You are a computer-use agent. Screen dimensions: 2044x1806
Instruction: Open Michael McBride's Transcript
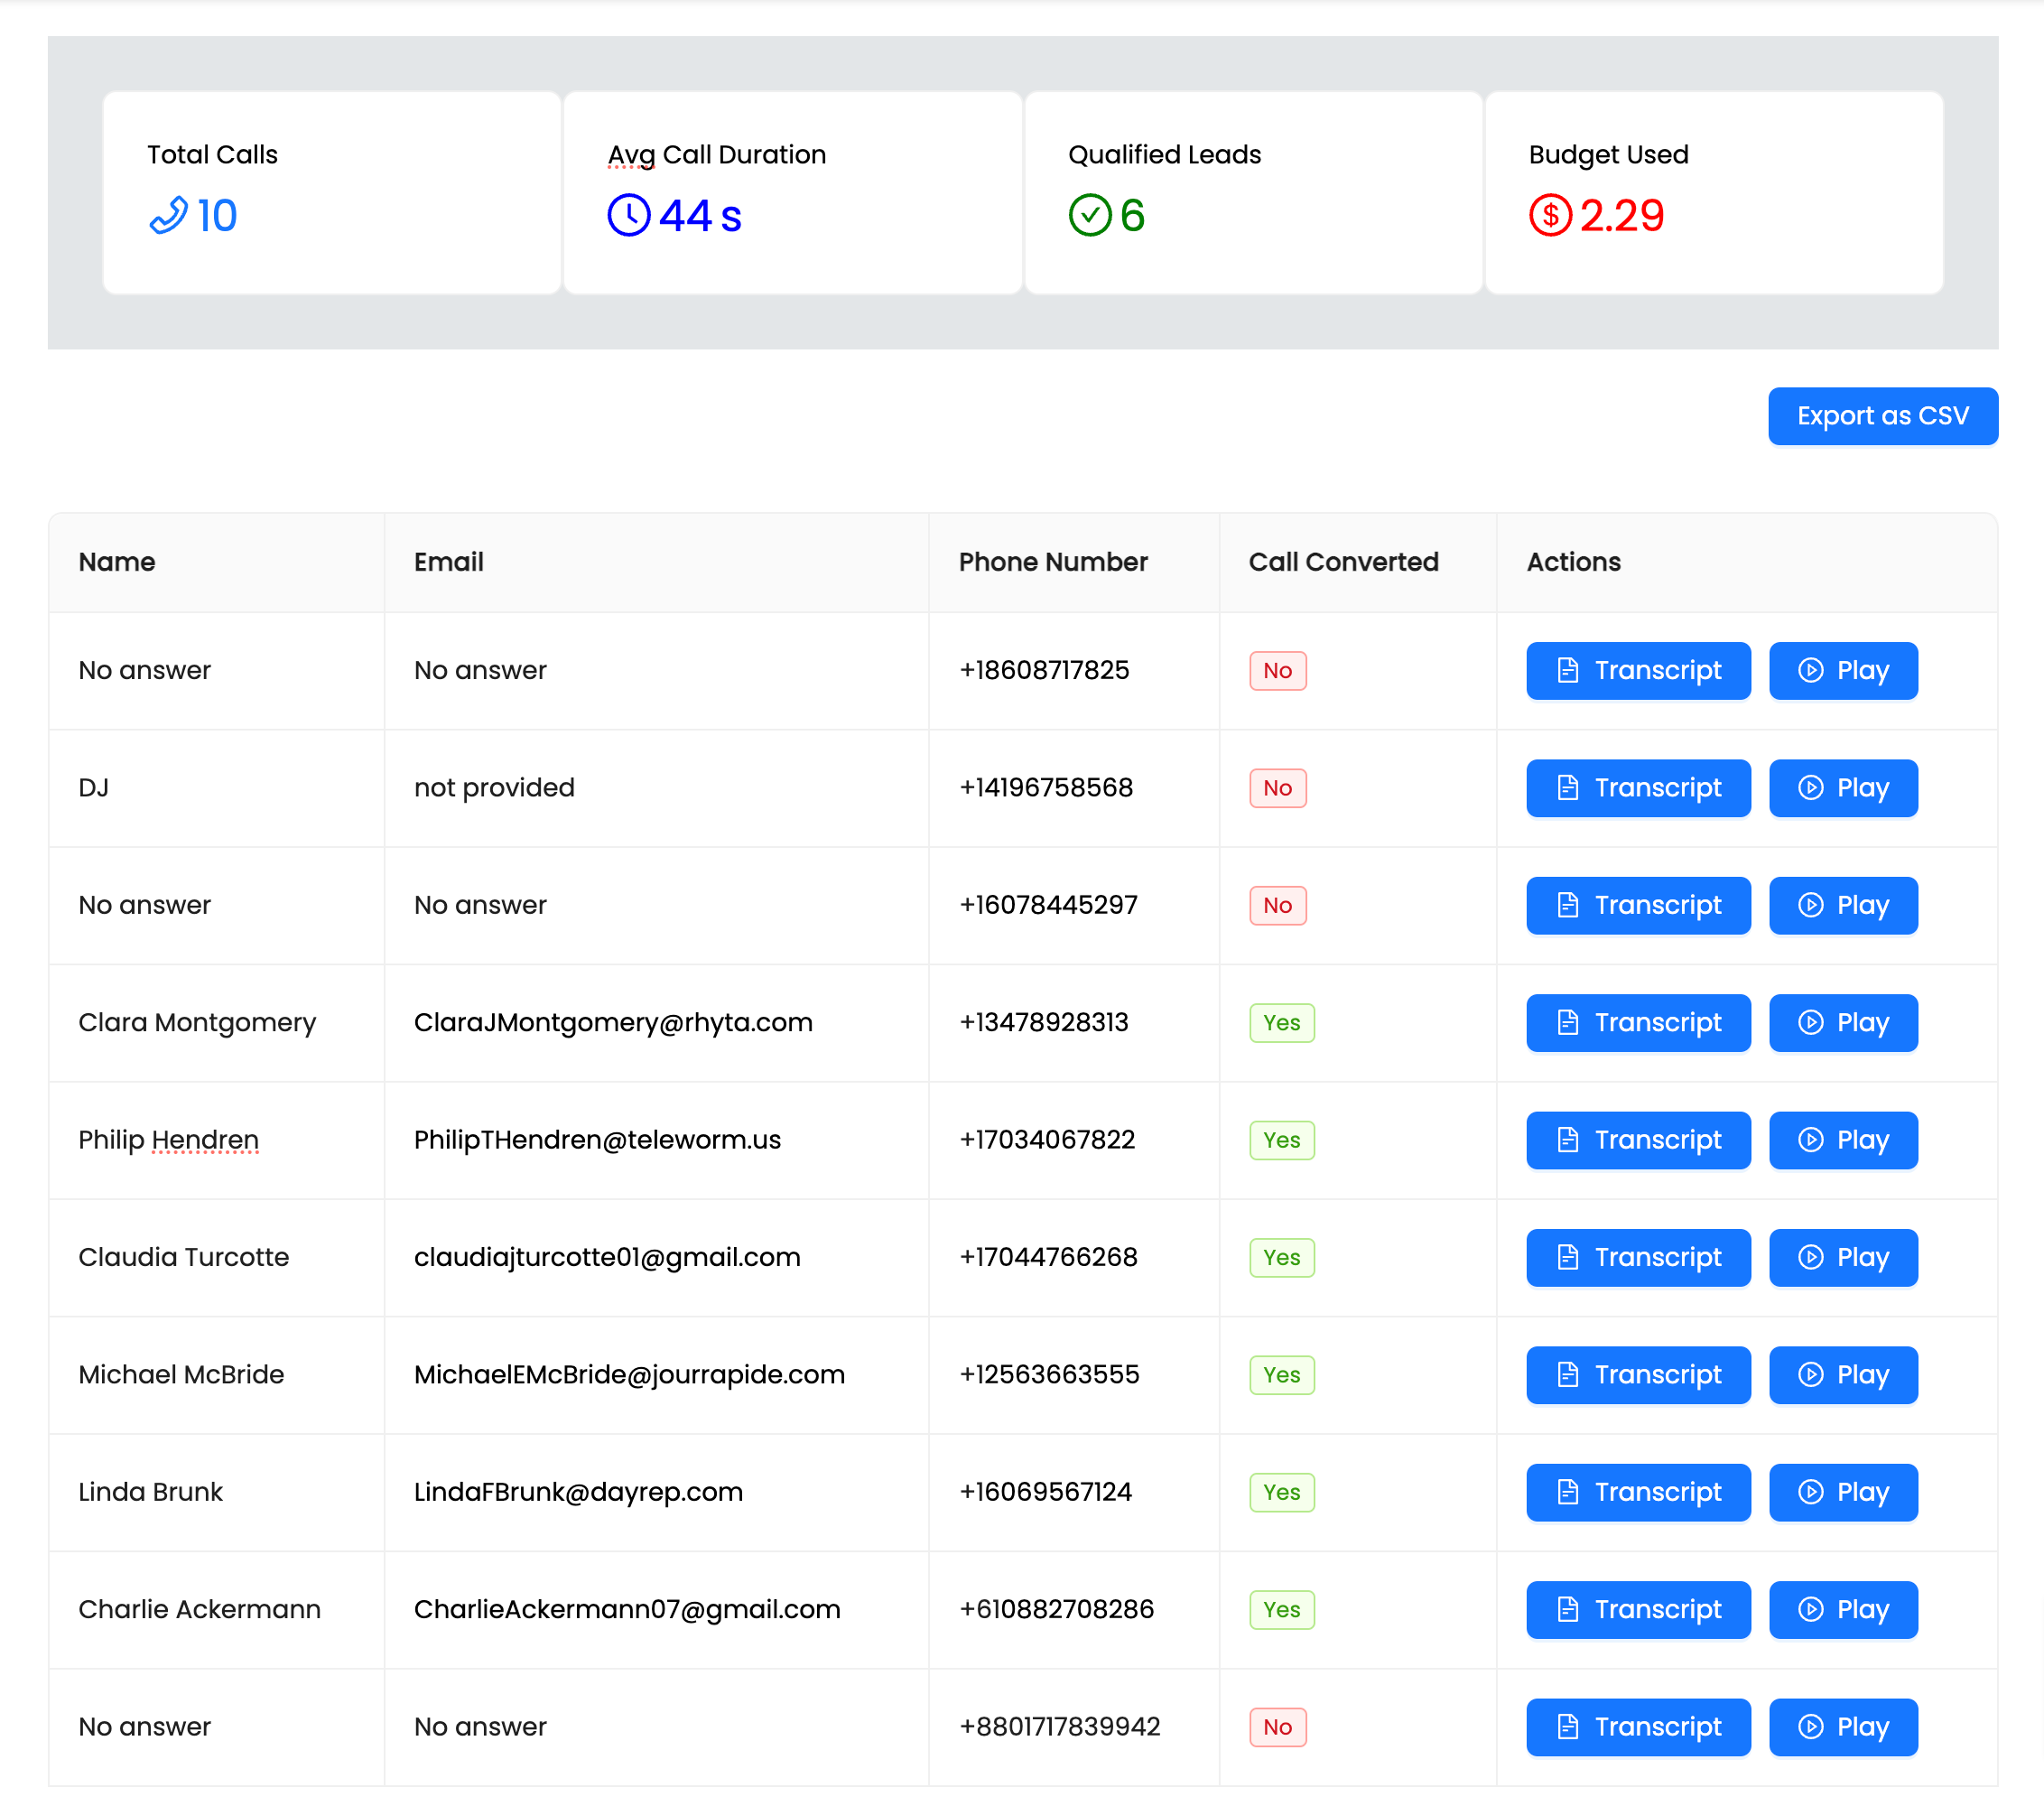point(1638,1375)
